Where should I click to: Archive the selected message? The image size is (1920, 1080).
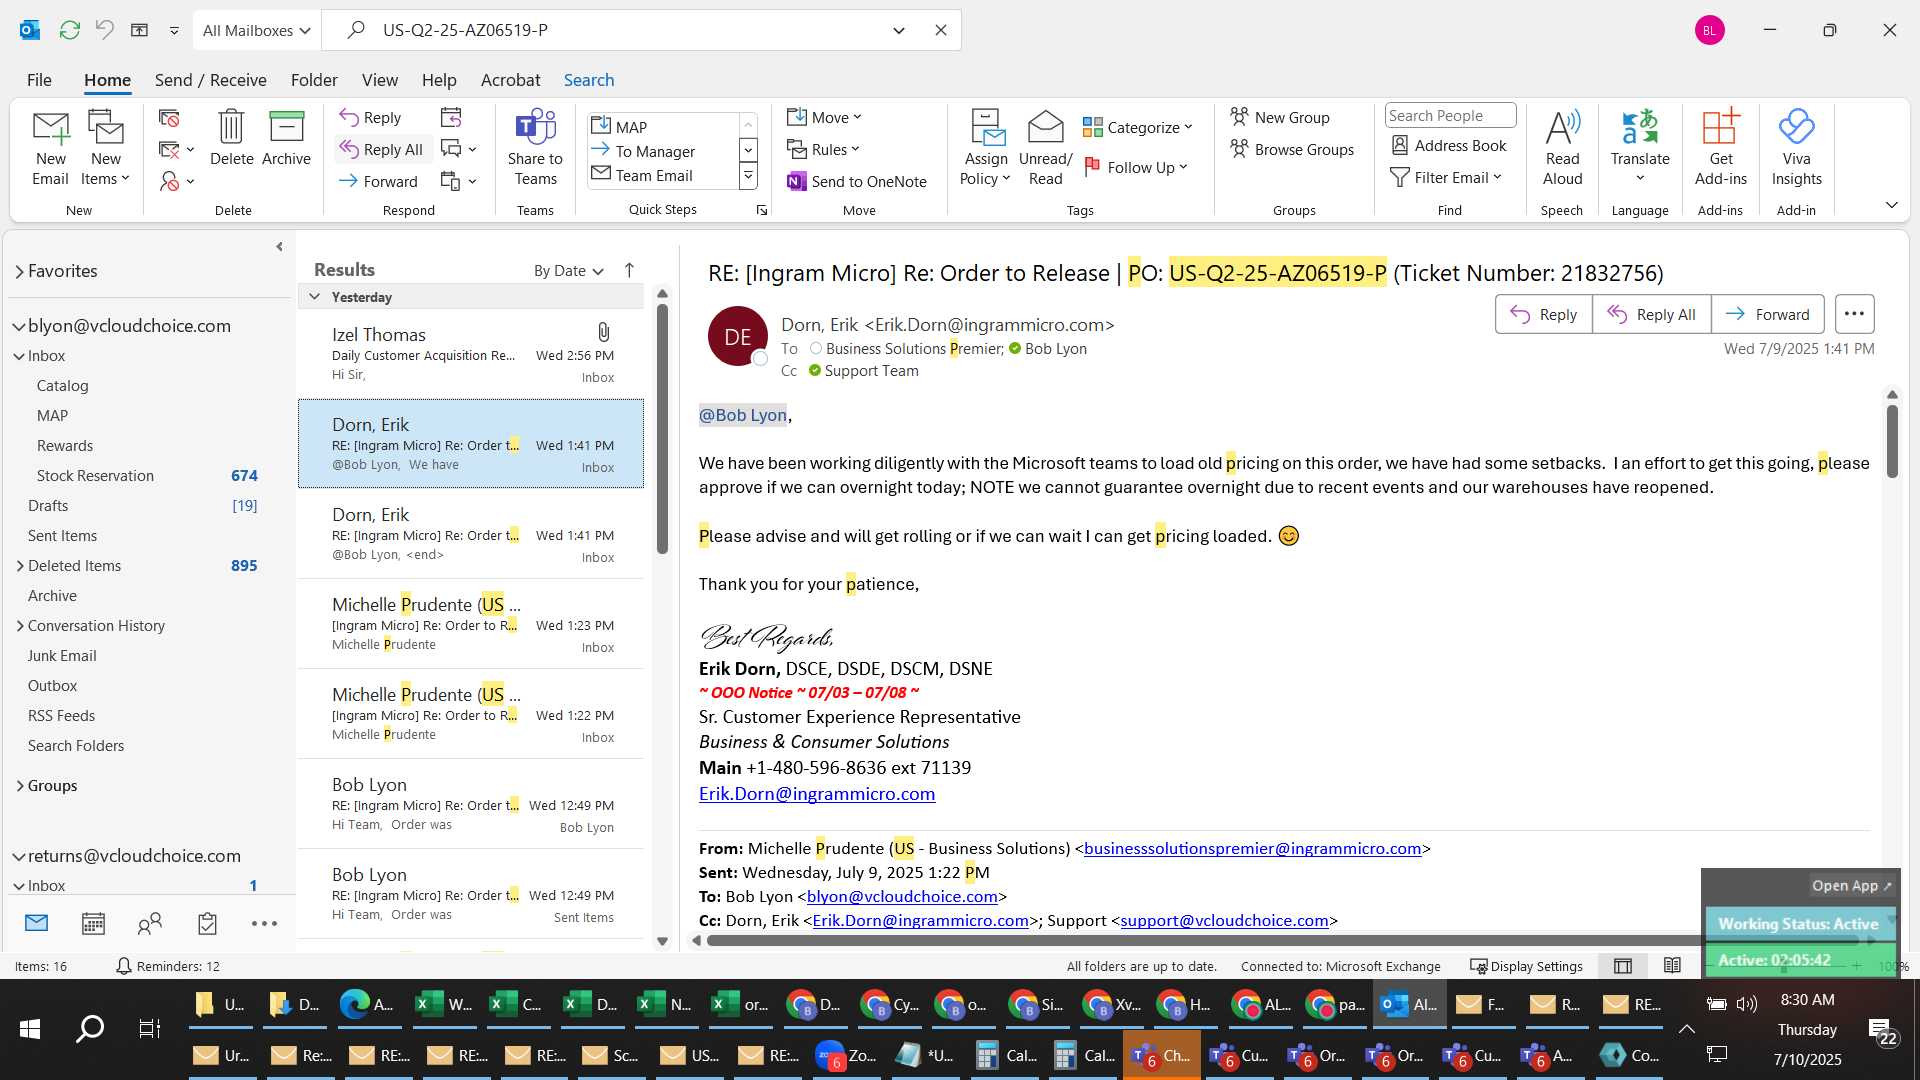click(286, 138)
